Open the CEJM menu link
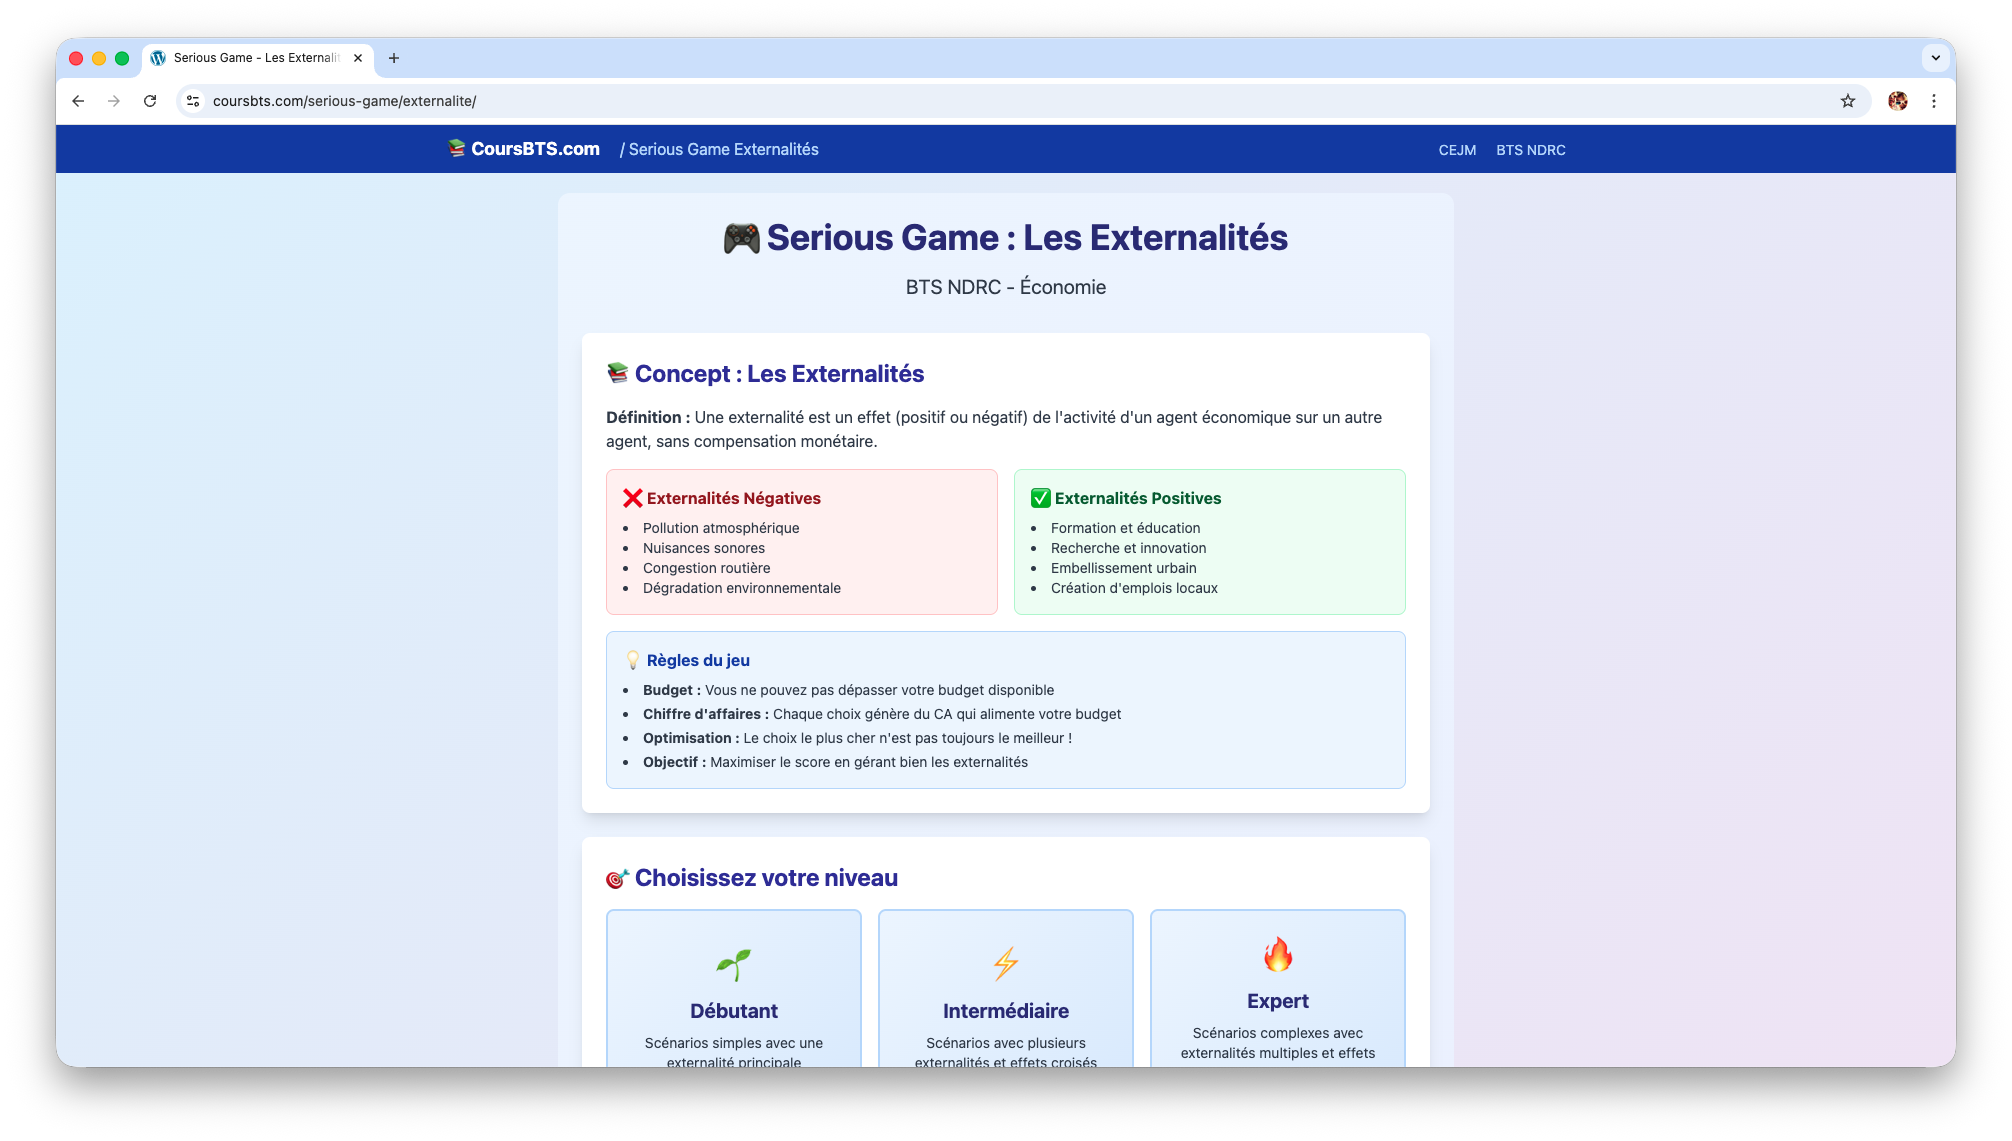This screenshot has height=1141, width=2012. pos(1457,150)
